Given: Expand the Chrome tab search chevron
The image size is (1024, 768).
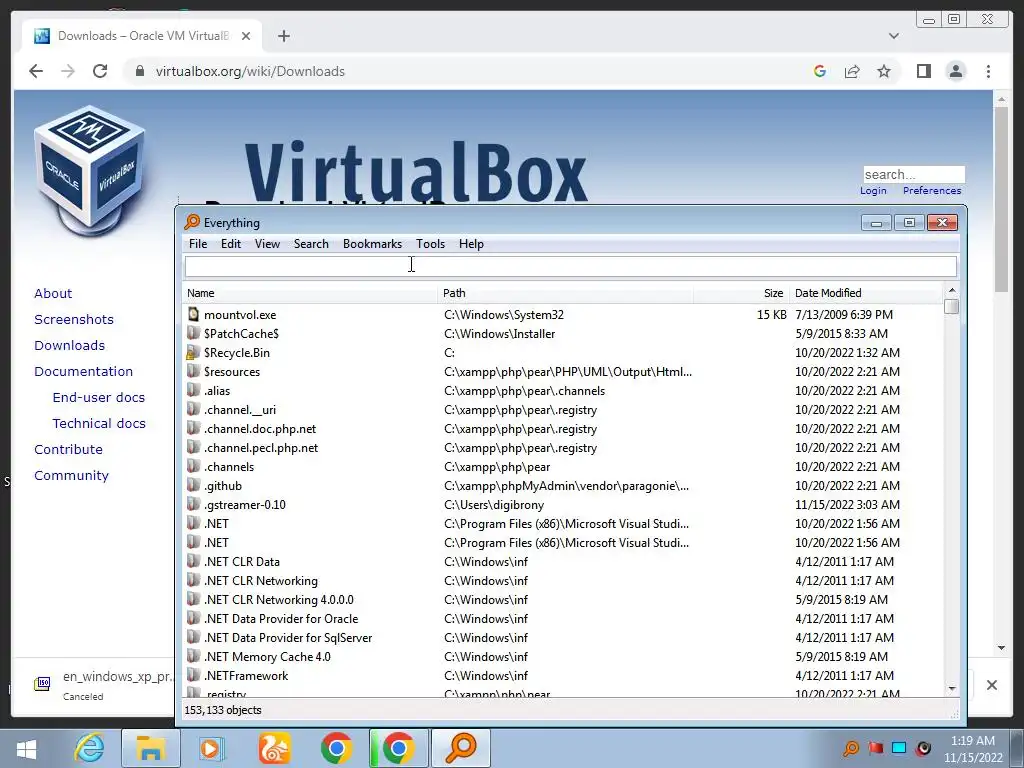Looking at the screenshot, I should tap(893, 36).
